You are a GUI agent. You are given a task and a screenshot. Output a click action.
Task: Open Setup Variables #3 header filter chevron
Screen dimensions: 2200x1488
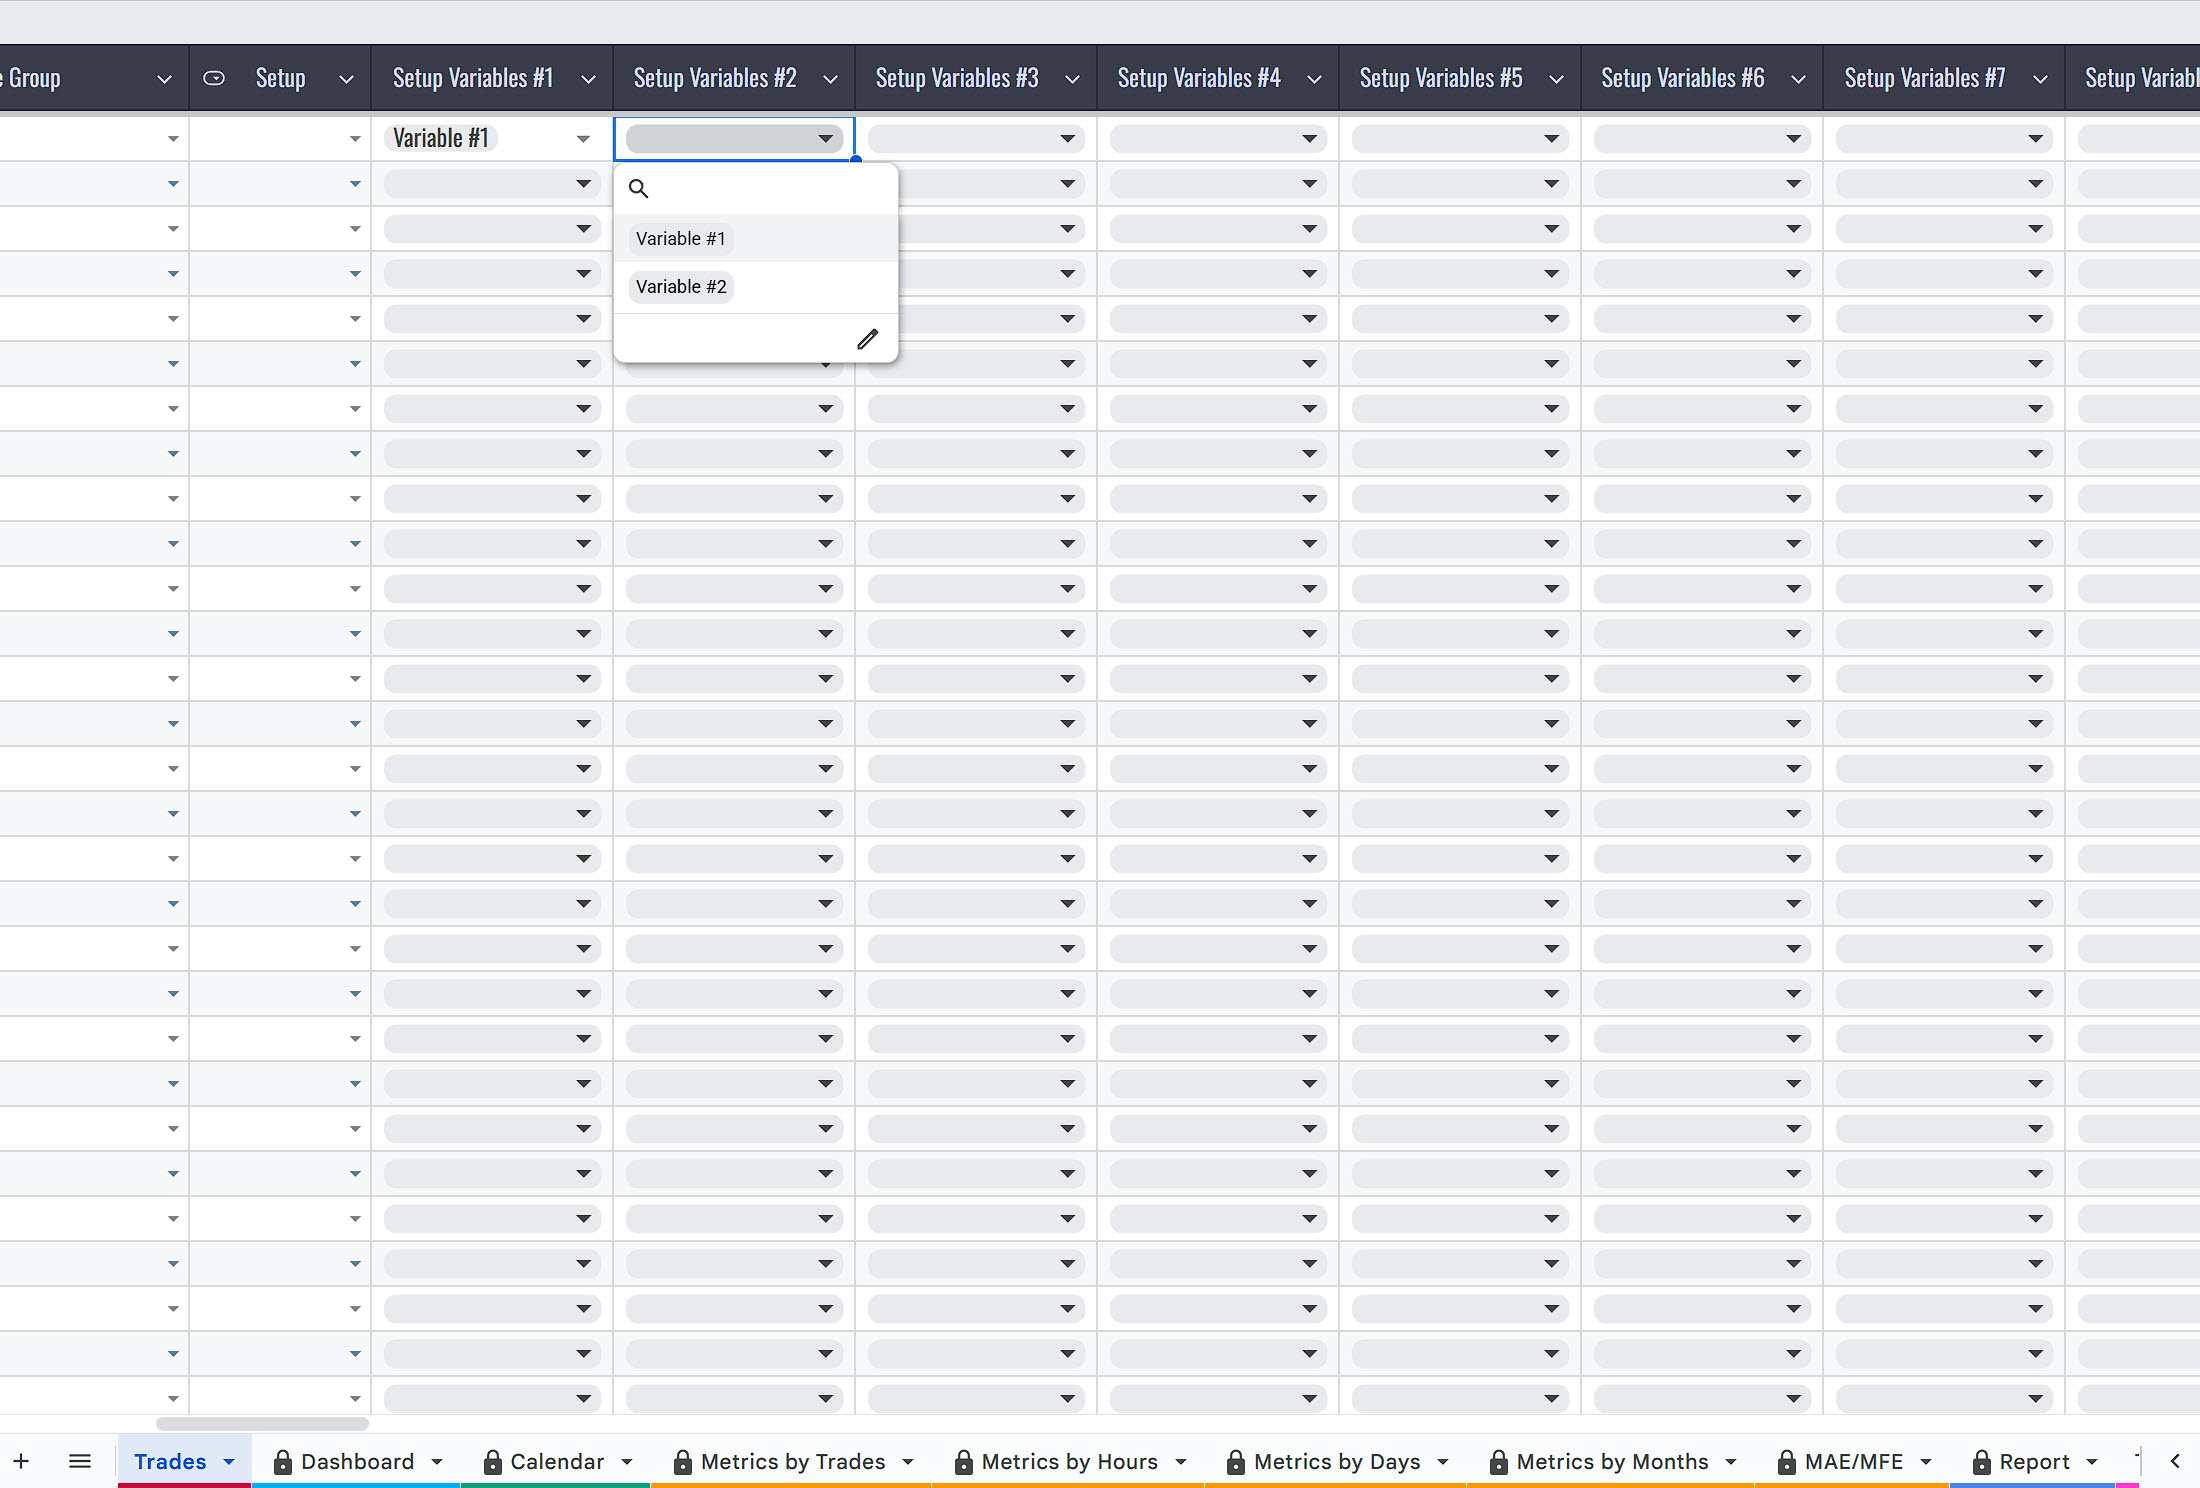(1072, 79)
